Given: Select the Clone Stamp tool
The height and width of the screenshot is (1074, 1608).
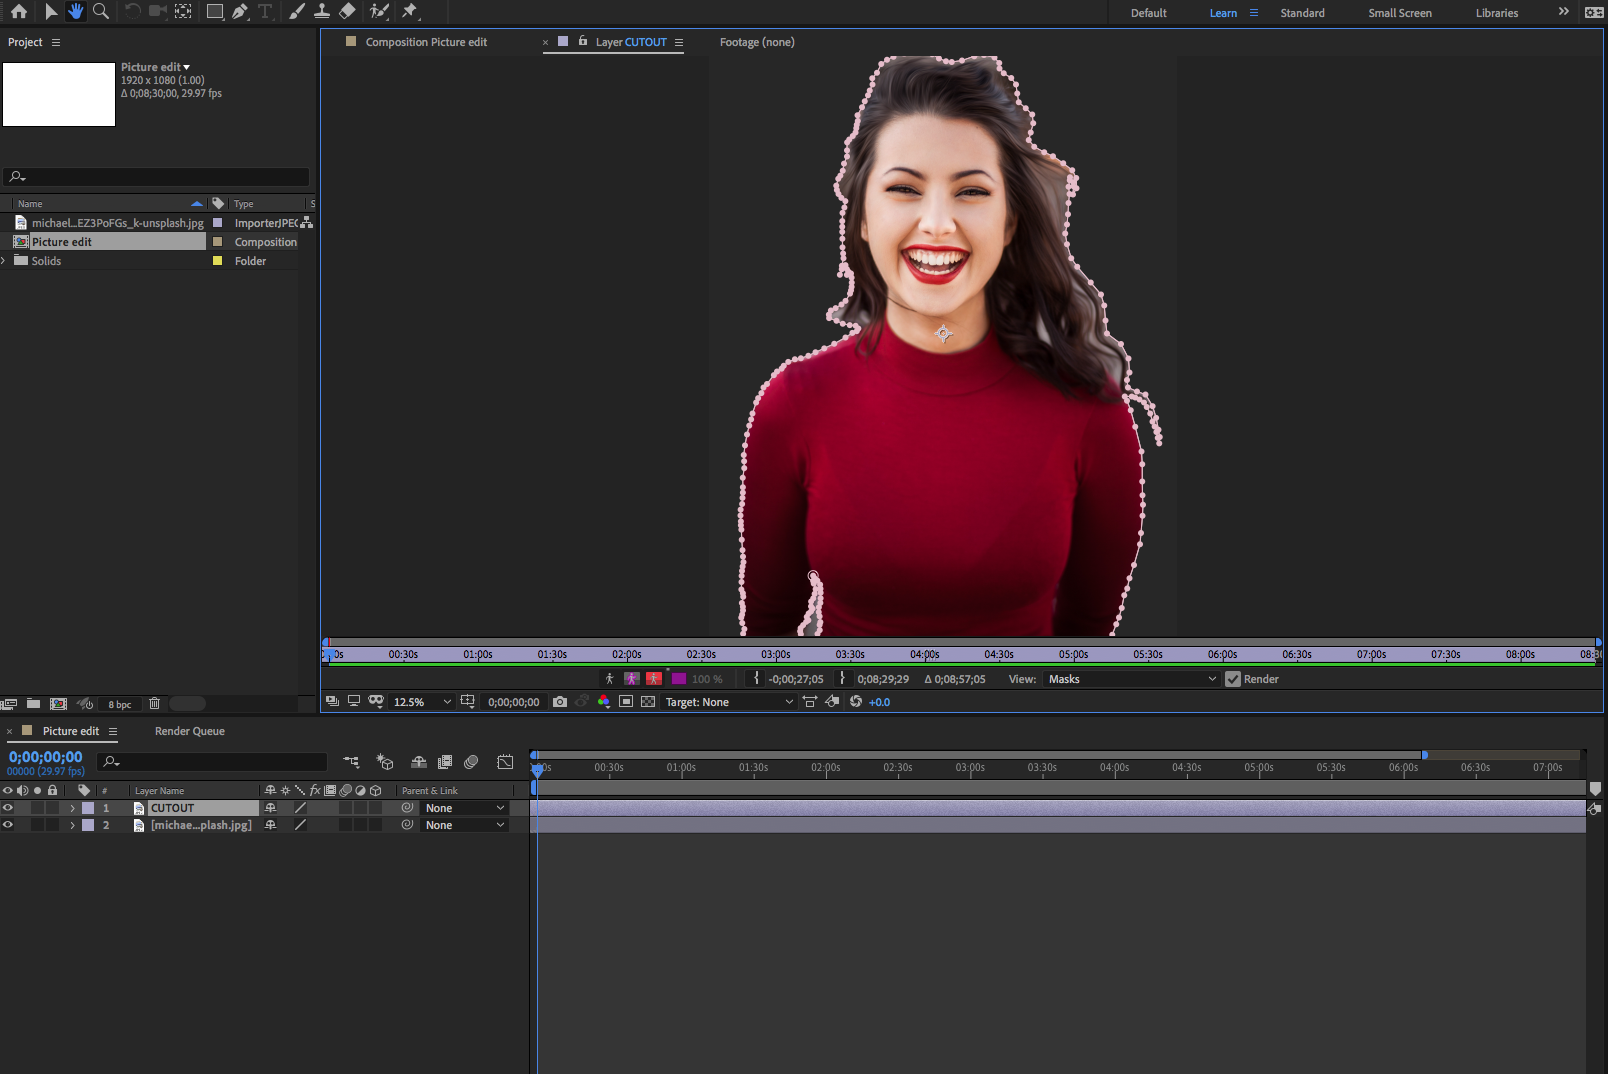Looking at the screenshot, I should click(x=322, y=12).
